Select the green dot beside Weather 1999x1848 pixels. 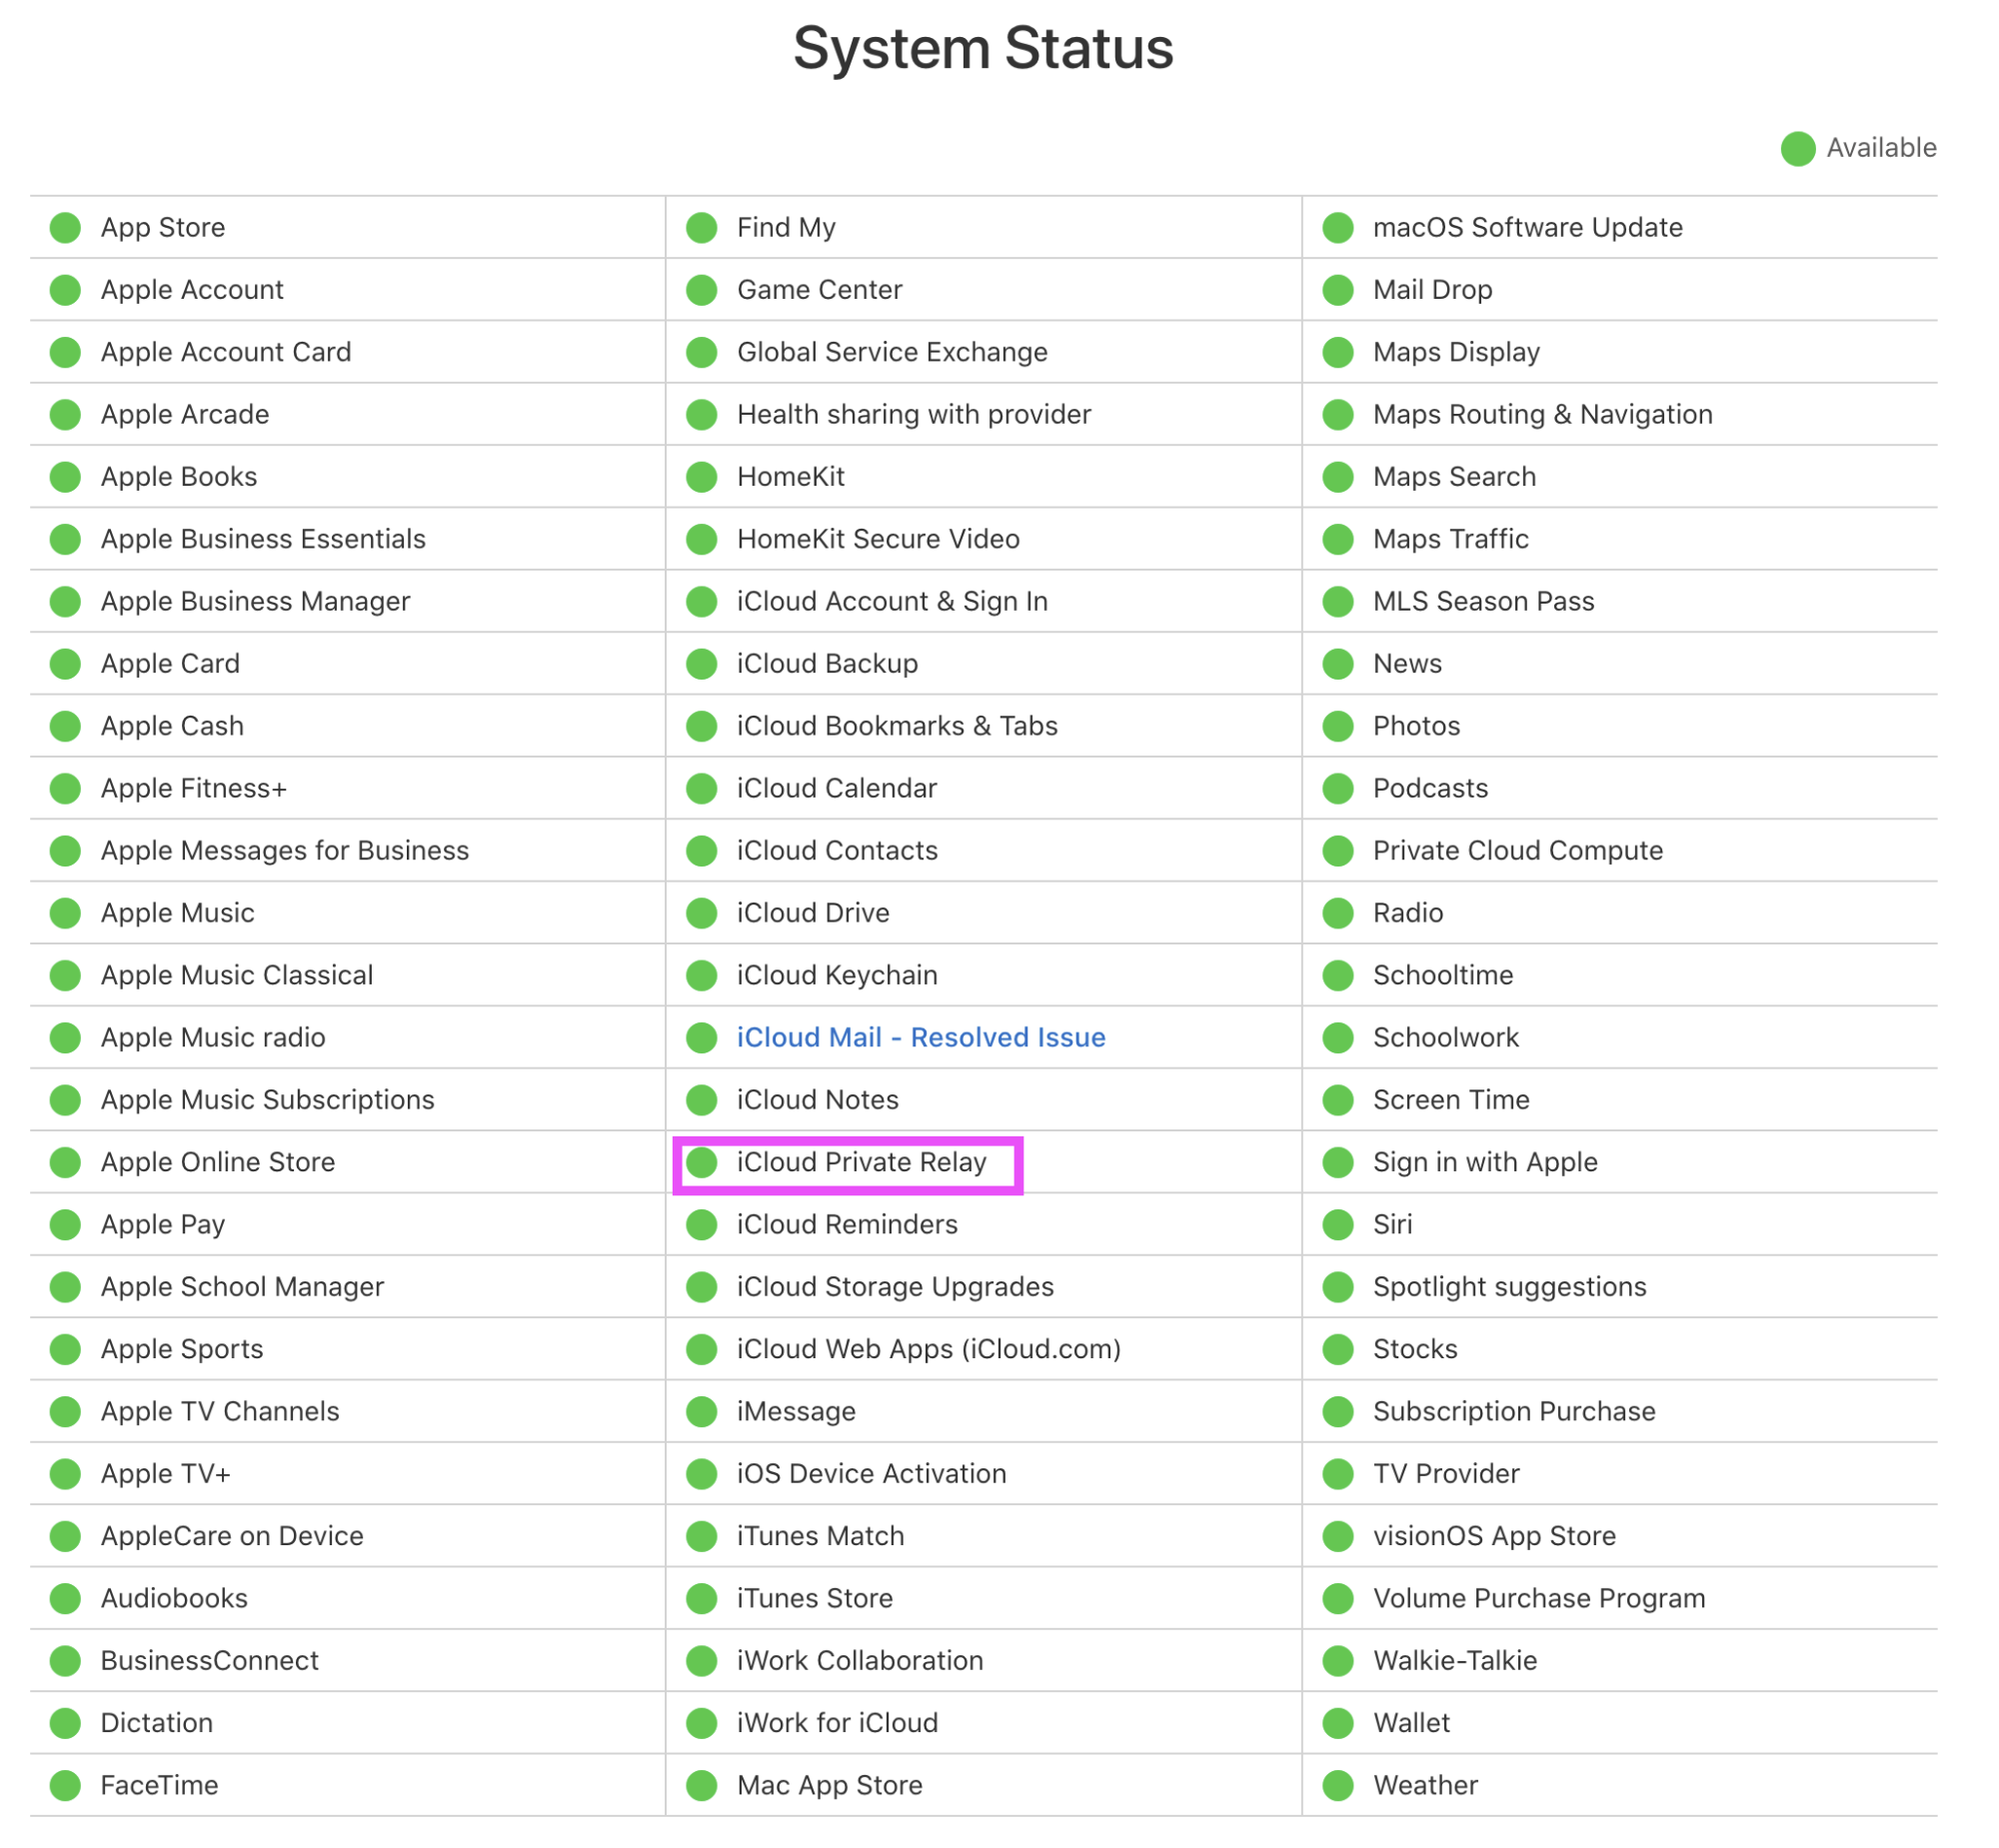click(1340, 1788)
